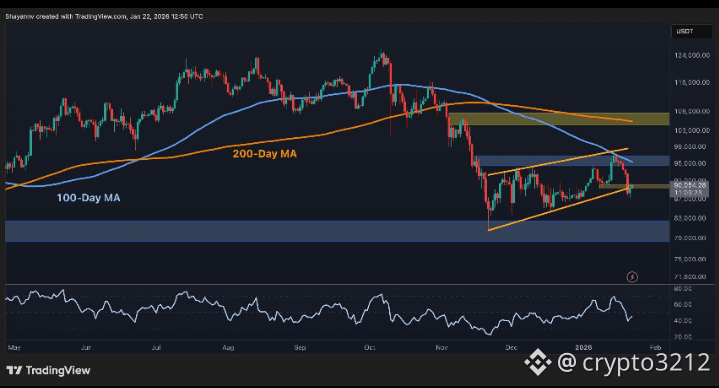This screenshot has height=388, width=719.
Task: Click the Sep label on time axis
Action: point(300,348)
